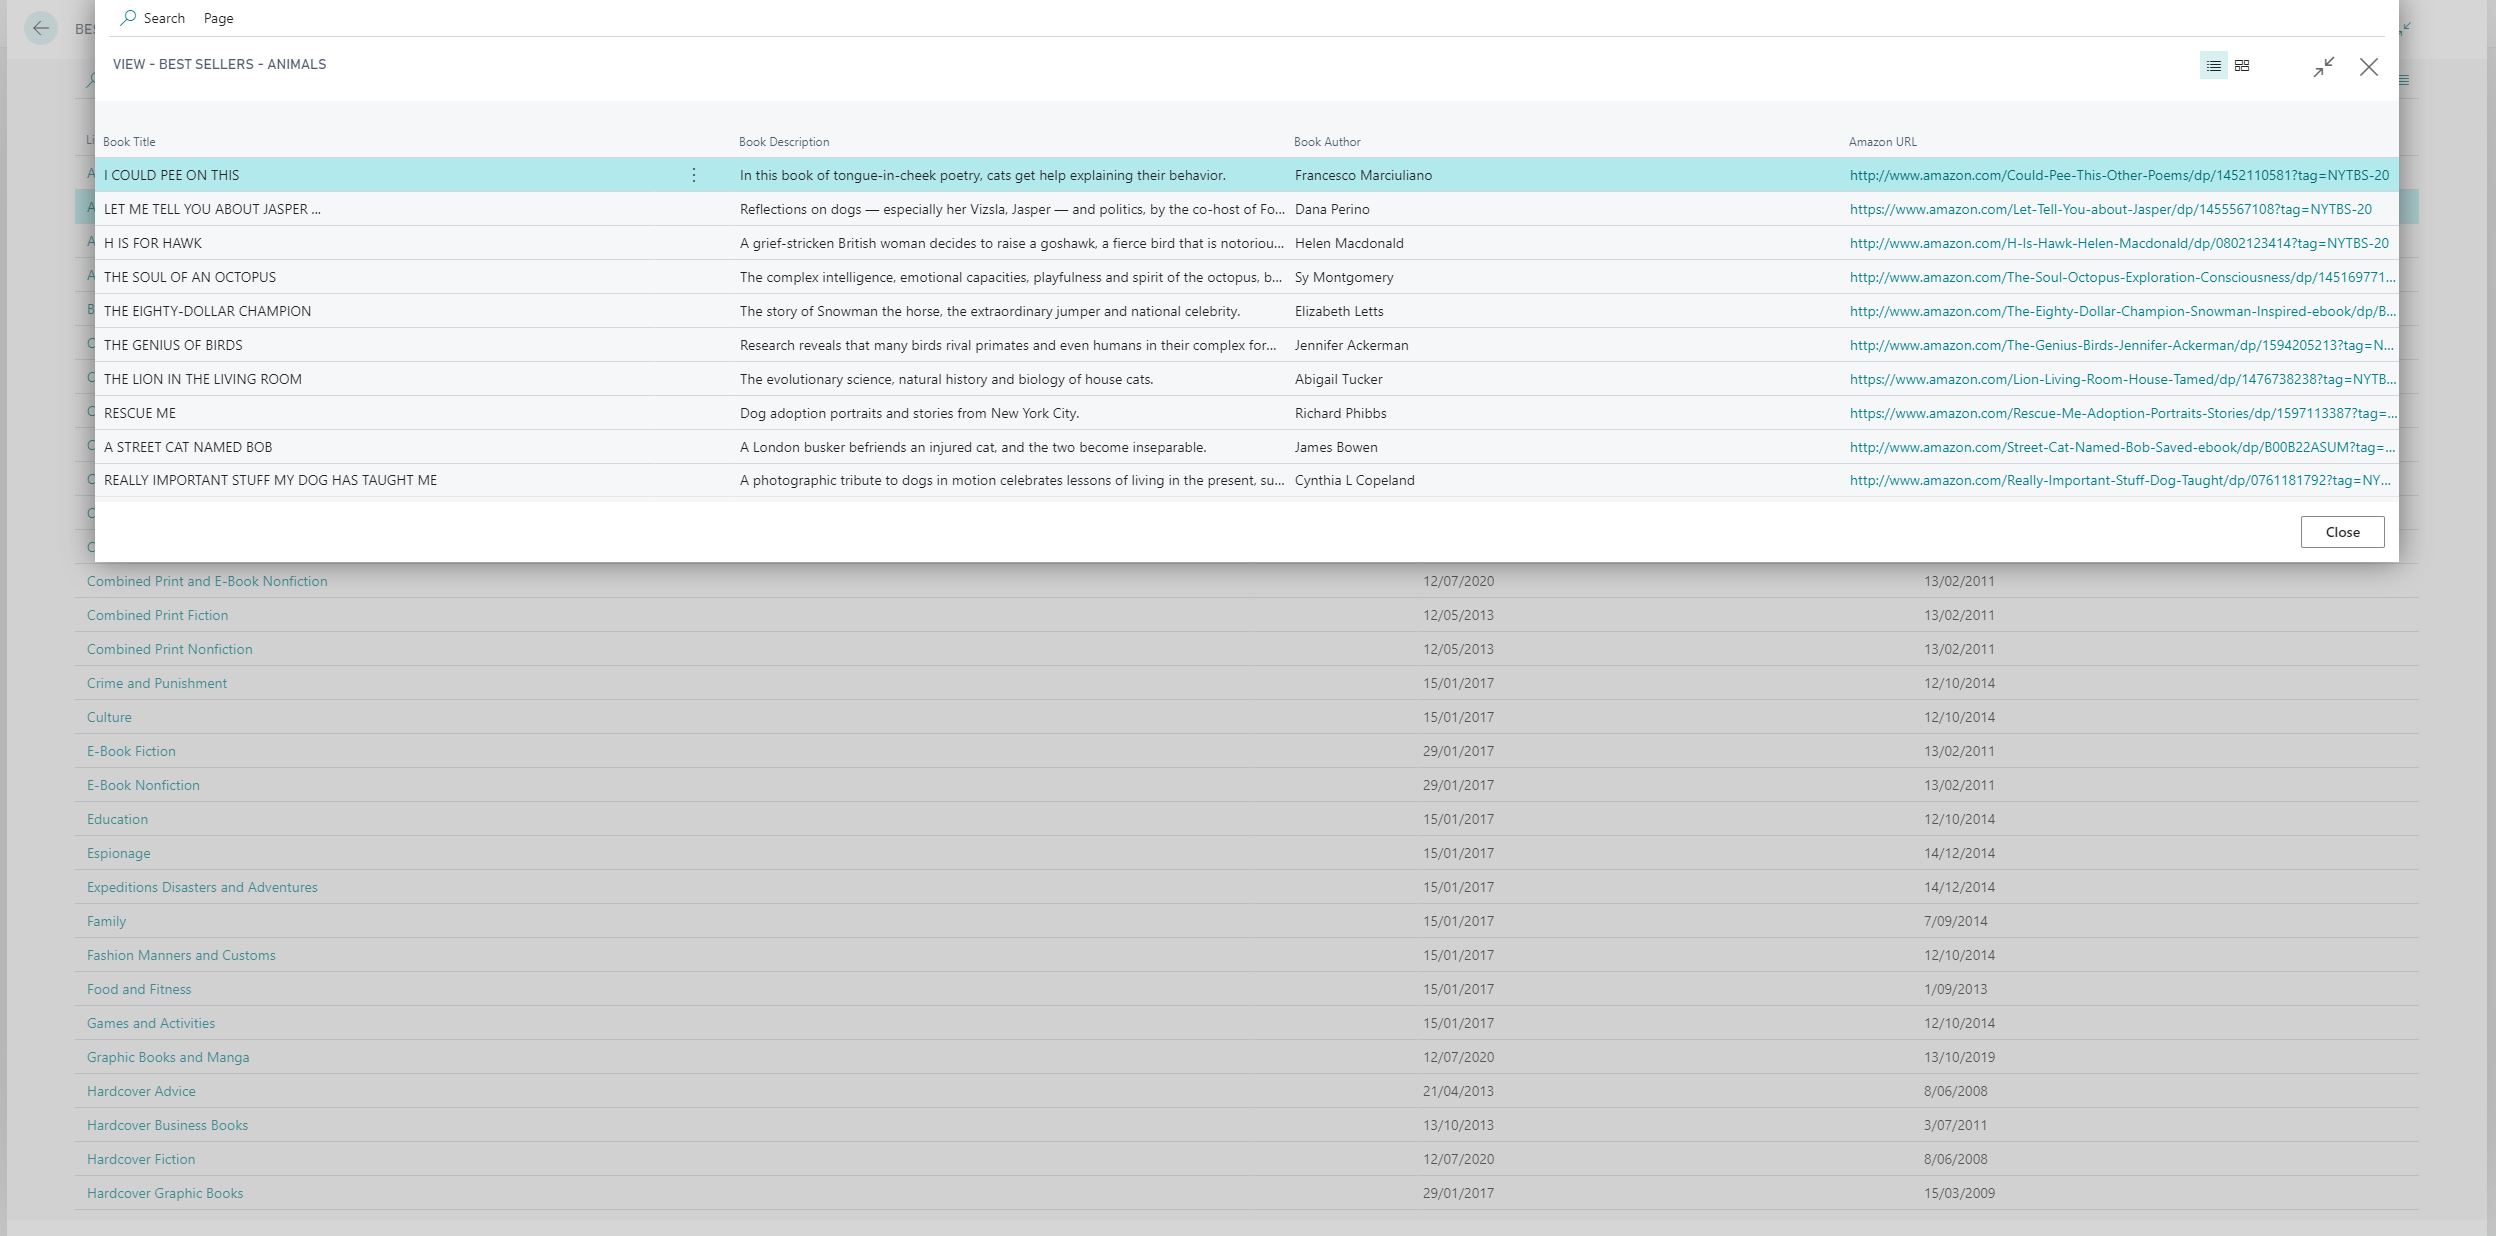The image size is (2496, 1236).
Task: Select the list view layout icon
Action: coord(2211,65)
